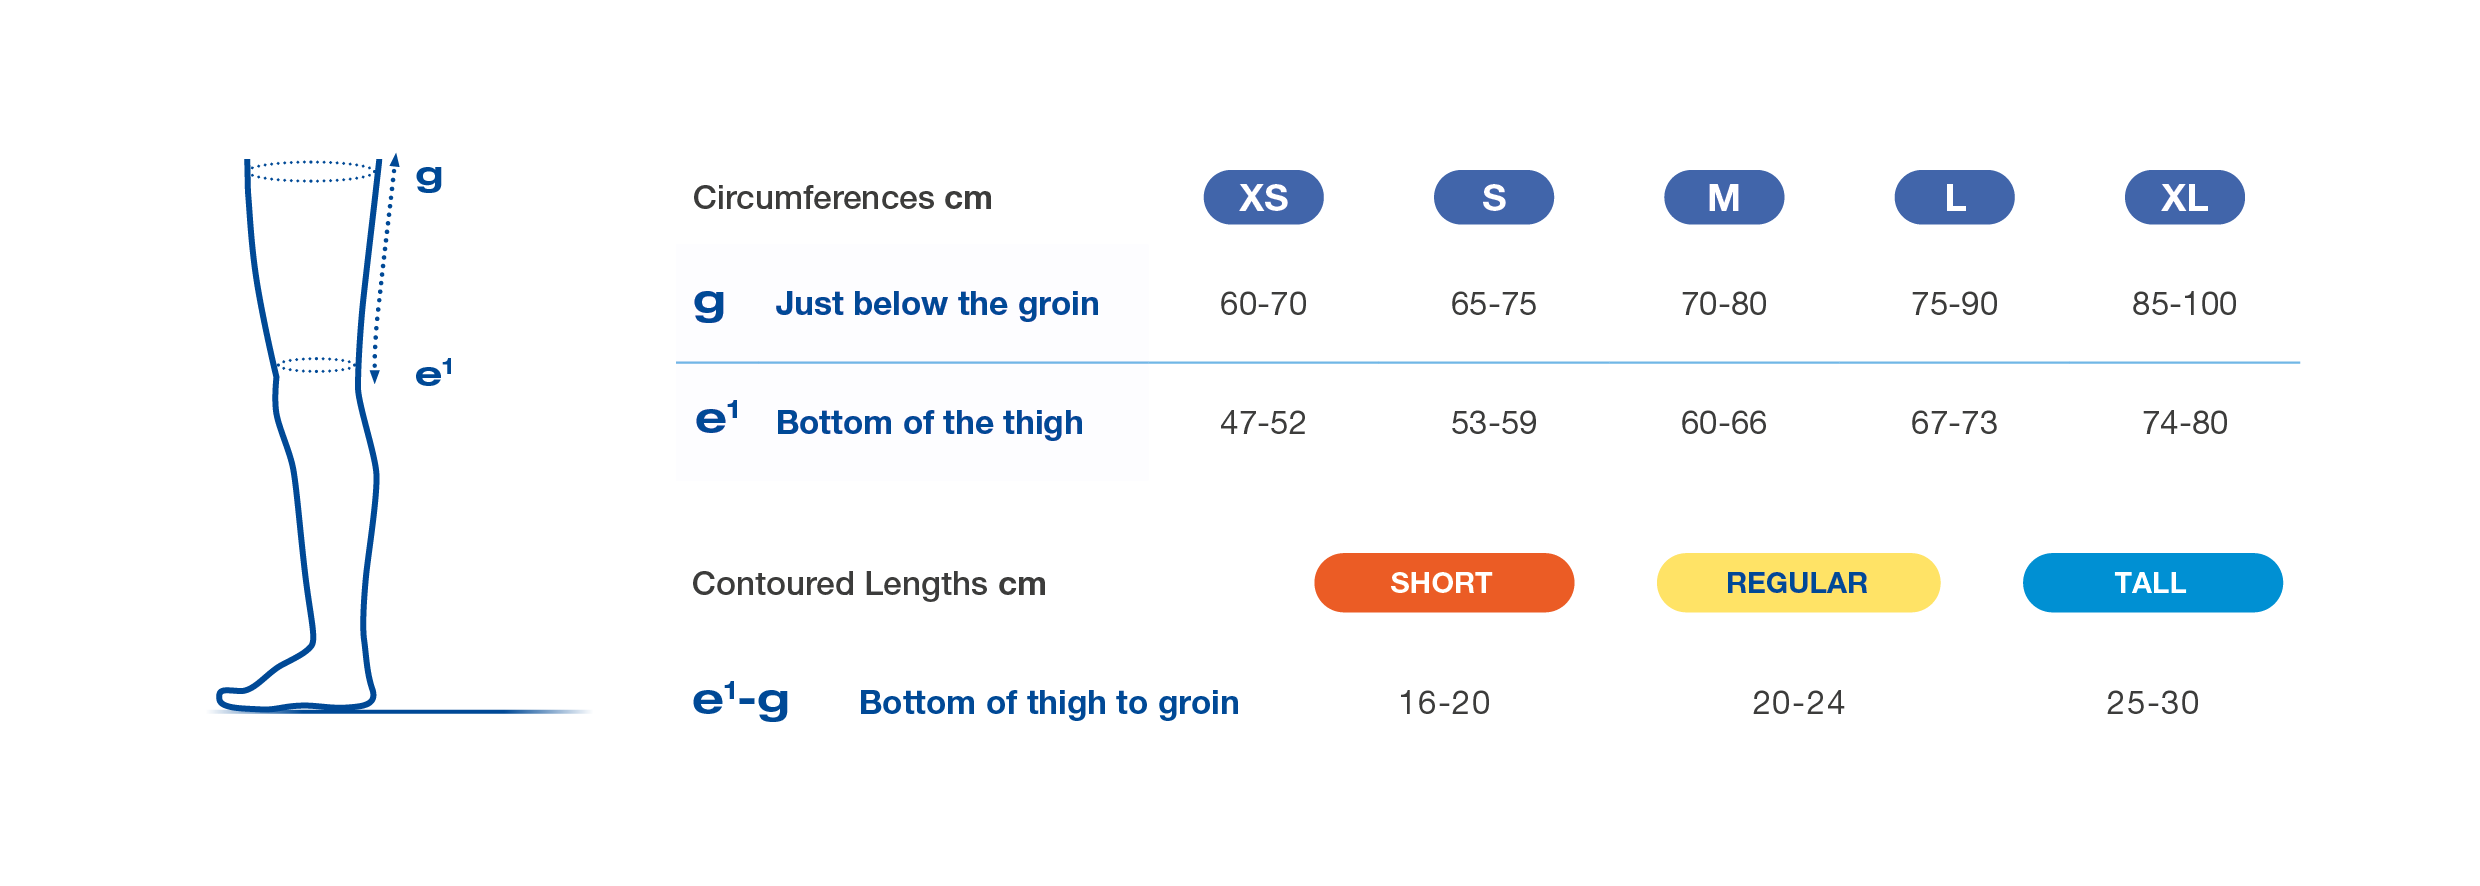Choose the M size badge
Image resolution: width=2480 pixels, height=886 pixels.
pyautogui.click(x=1723, y=197)
